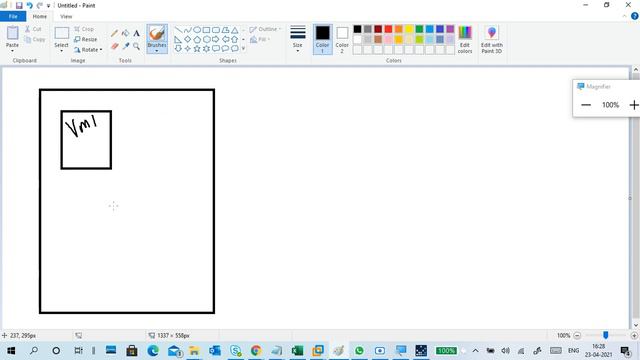Open Microsoft Edge from taskbar
The height and width of the screenshot is (360, 640).
click(x=153, y=351)
